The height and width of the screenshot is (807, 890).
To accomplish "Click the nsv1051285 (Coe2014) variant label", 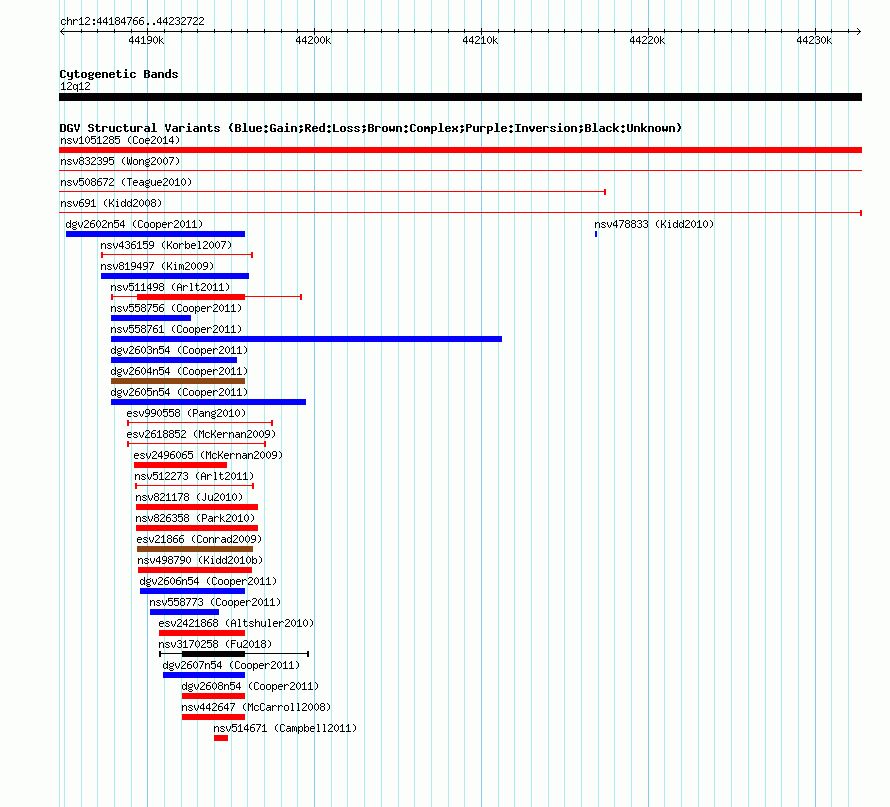I will click(120, 140).
